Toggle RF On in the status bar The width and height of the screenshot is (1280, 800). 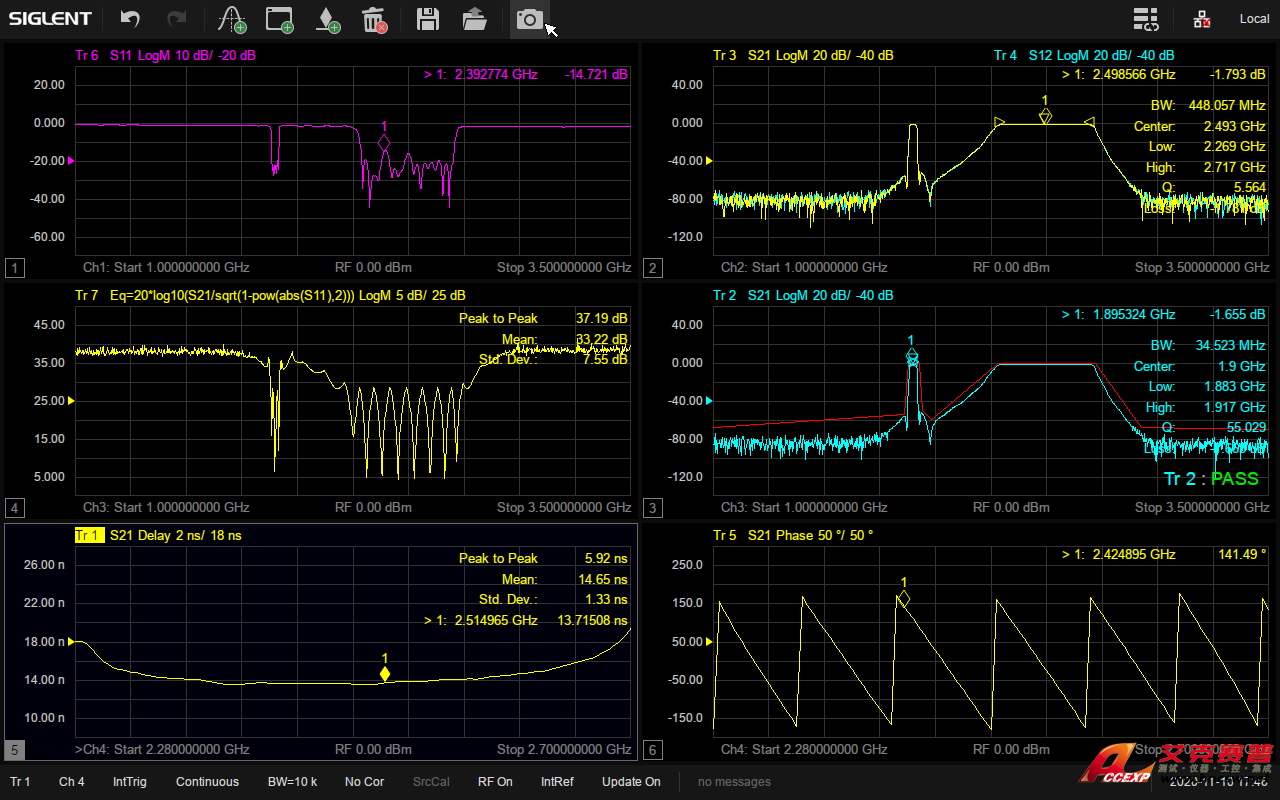click(495, 782)
